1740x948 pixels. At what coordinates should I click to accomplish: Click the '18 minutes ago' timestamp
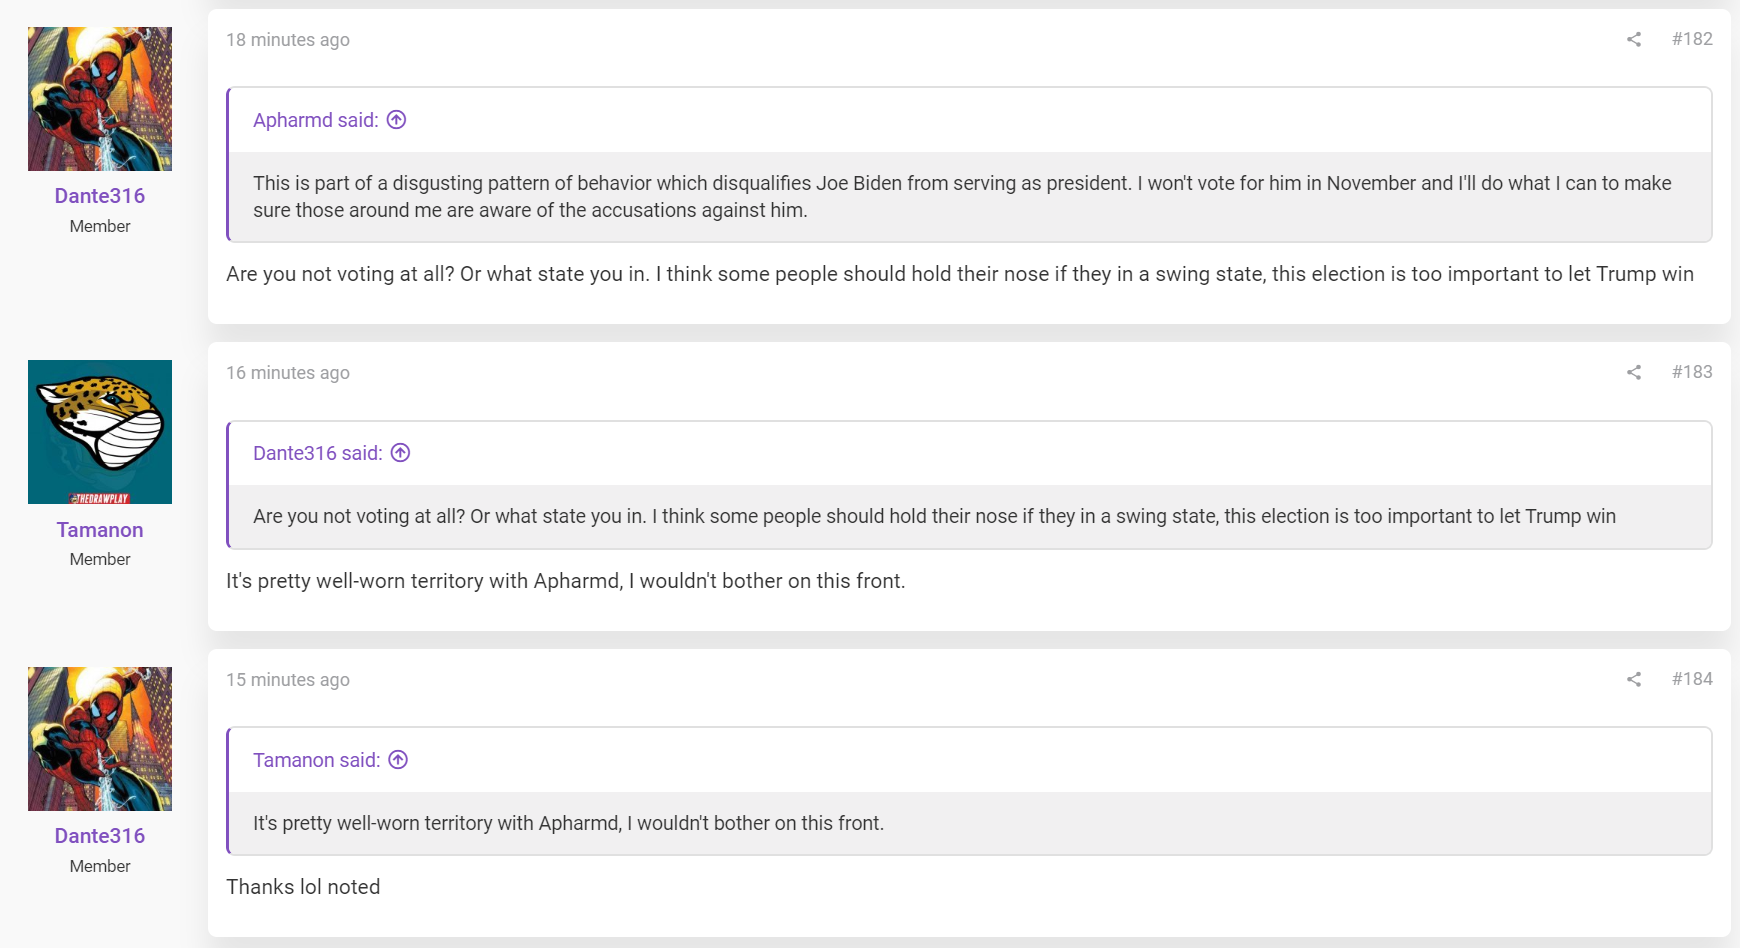(x=288, y=40)
